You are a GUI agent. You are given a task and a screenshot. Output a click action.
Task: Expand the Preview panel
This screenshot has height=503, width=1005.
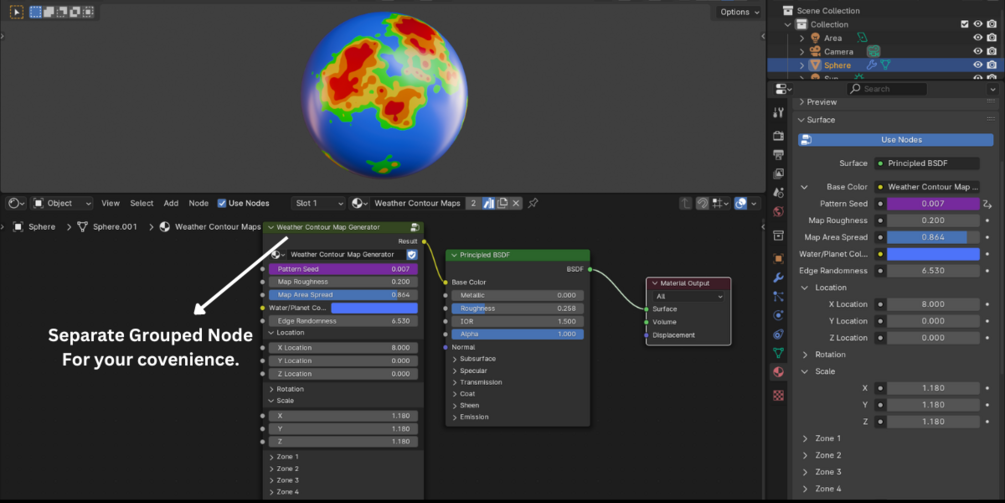point(801,102)
